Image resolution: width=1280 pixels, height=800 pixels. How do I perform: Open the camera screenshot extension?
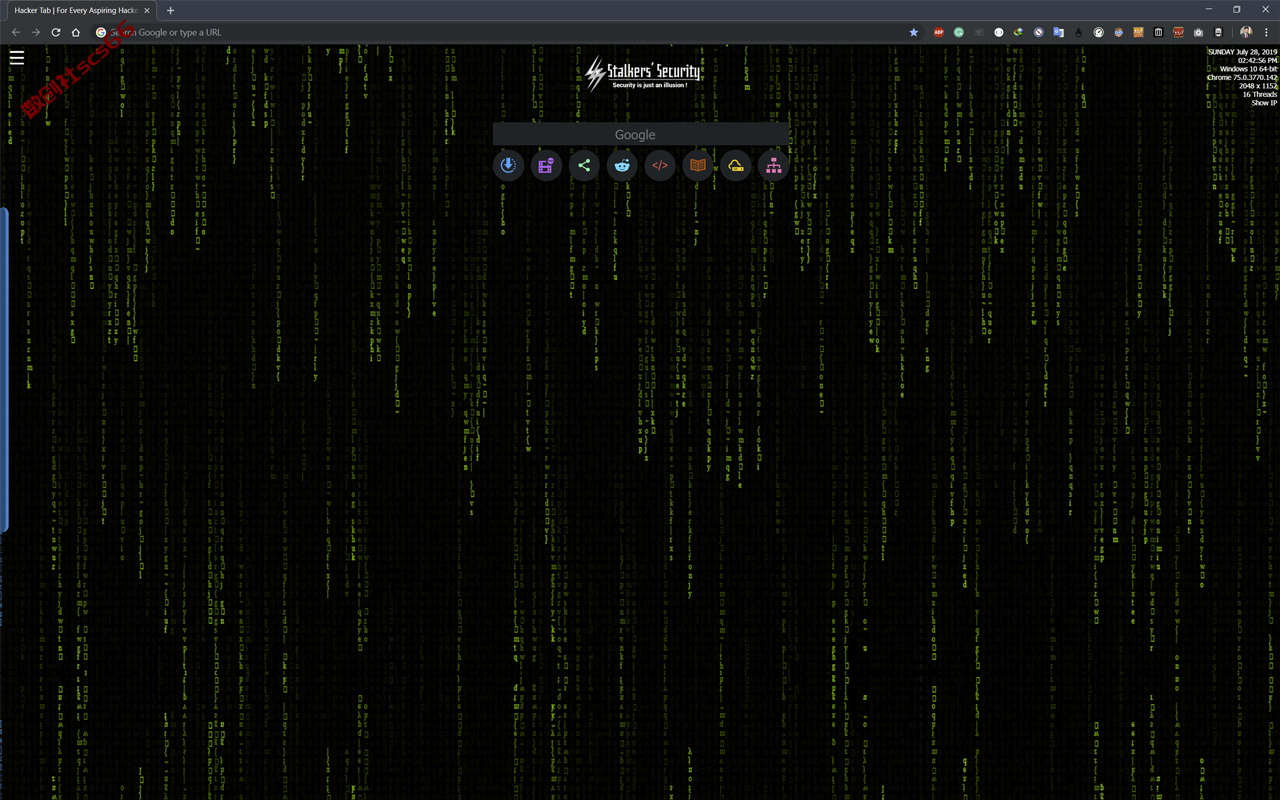click(x=1198, y=32)
